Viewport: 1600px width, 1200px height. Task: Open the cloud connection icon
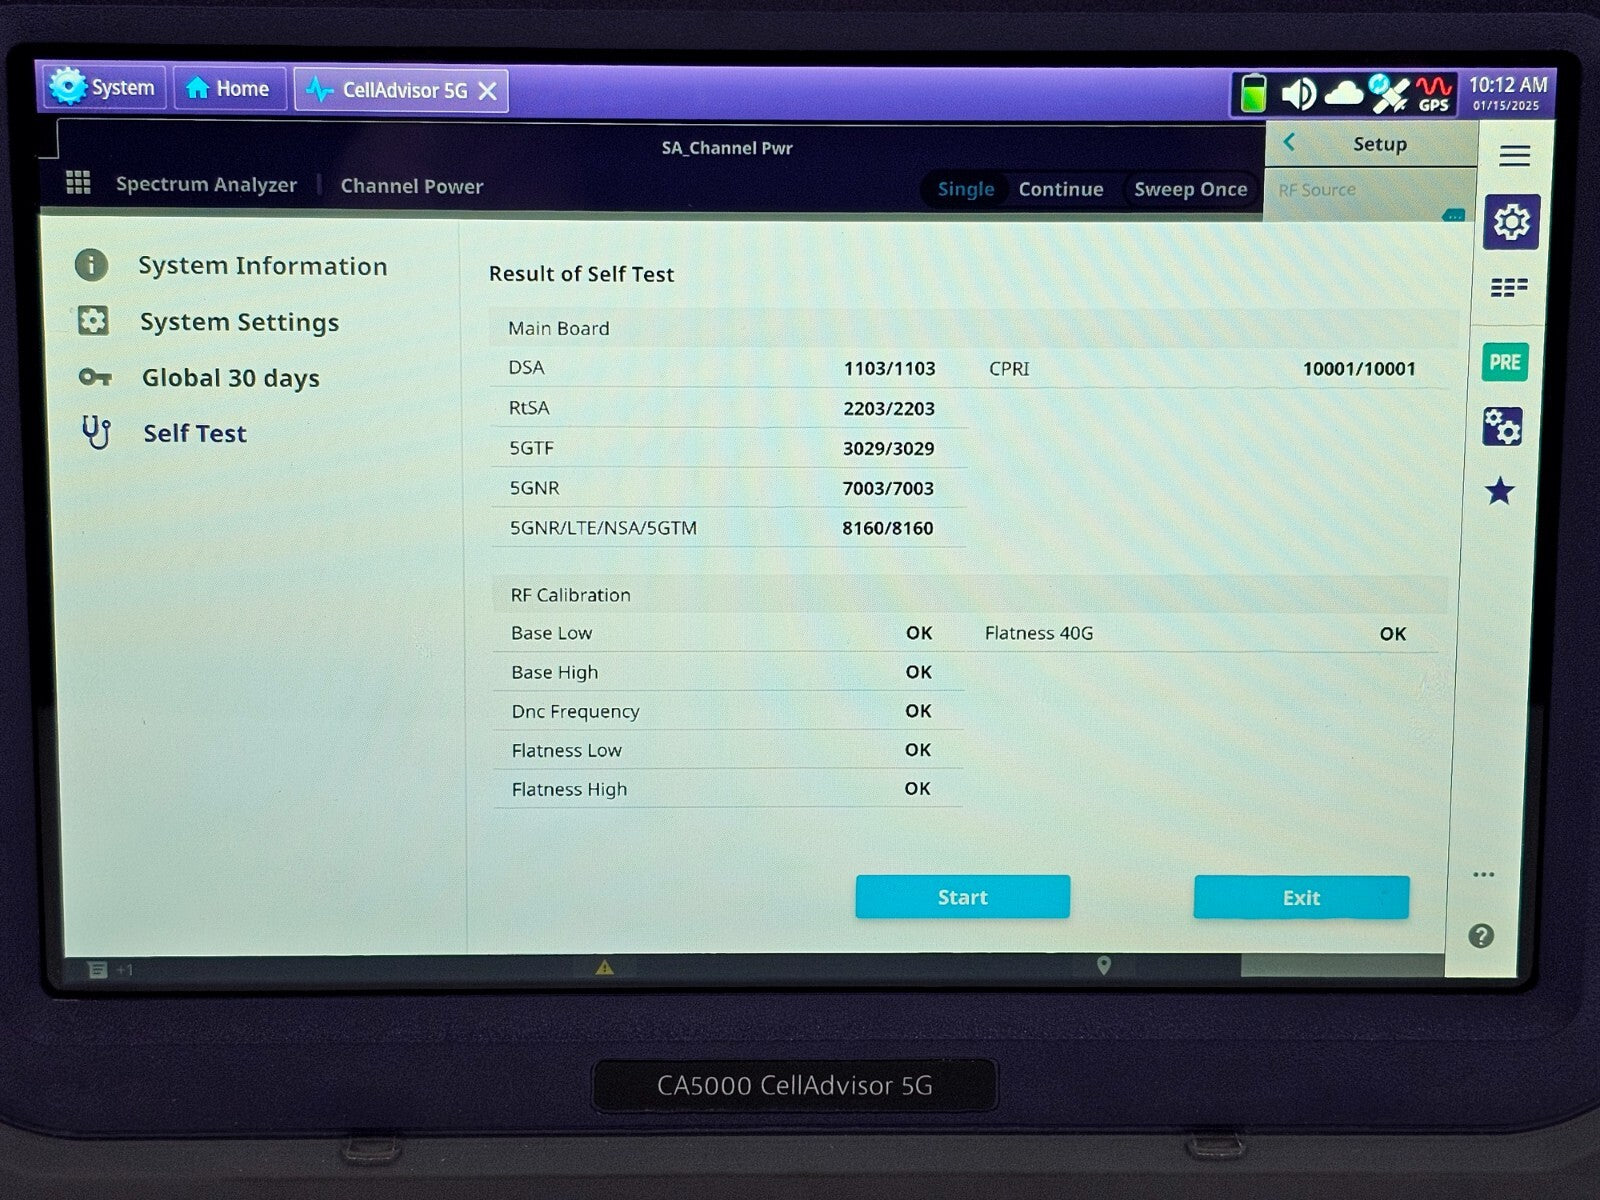click(x=1343, y=94)
